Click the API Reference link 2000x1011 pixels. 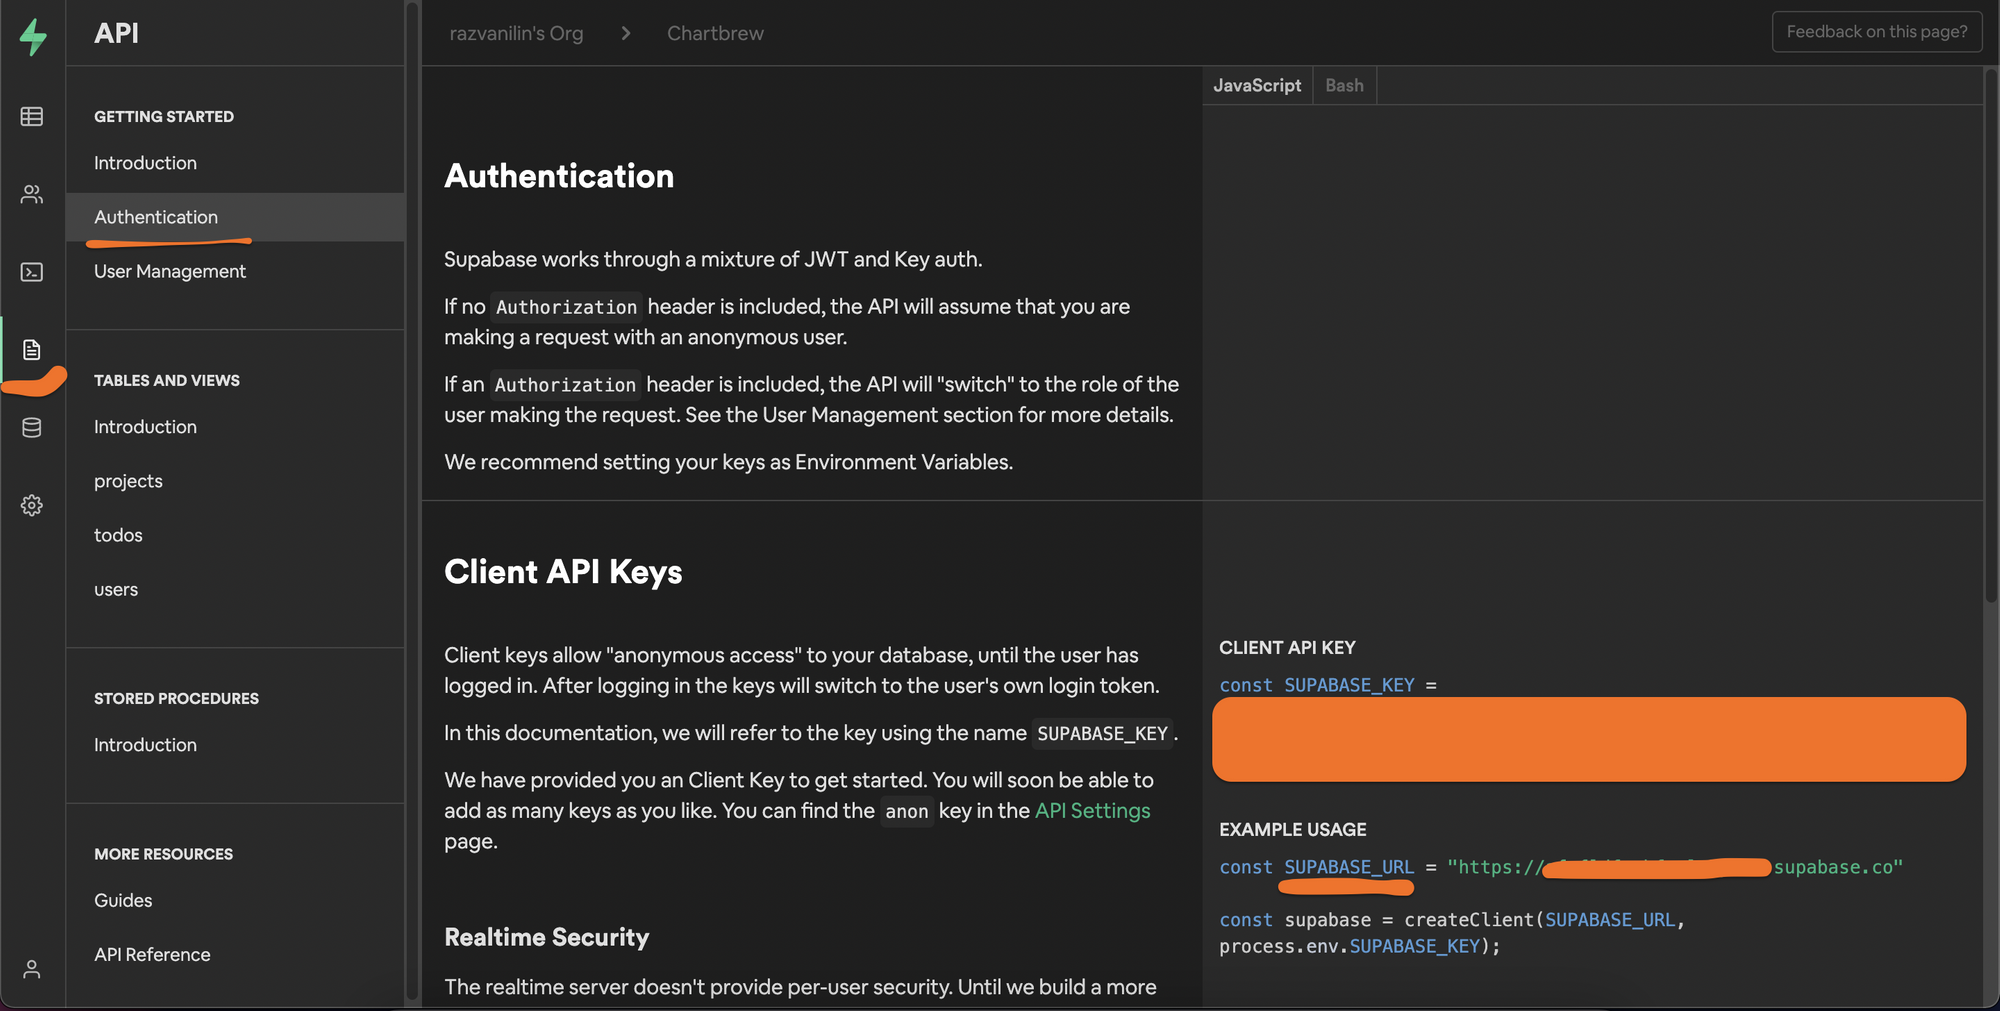(x=152, y=954)
